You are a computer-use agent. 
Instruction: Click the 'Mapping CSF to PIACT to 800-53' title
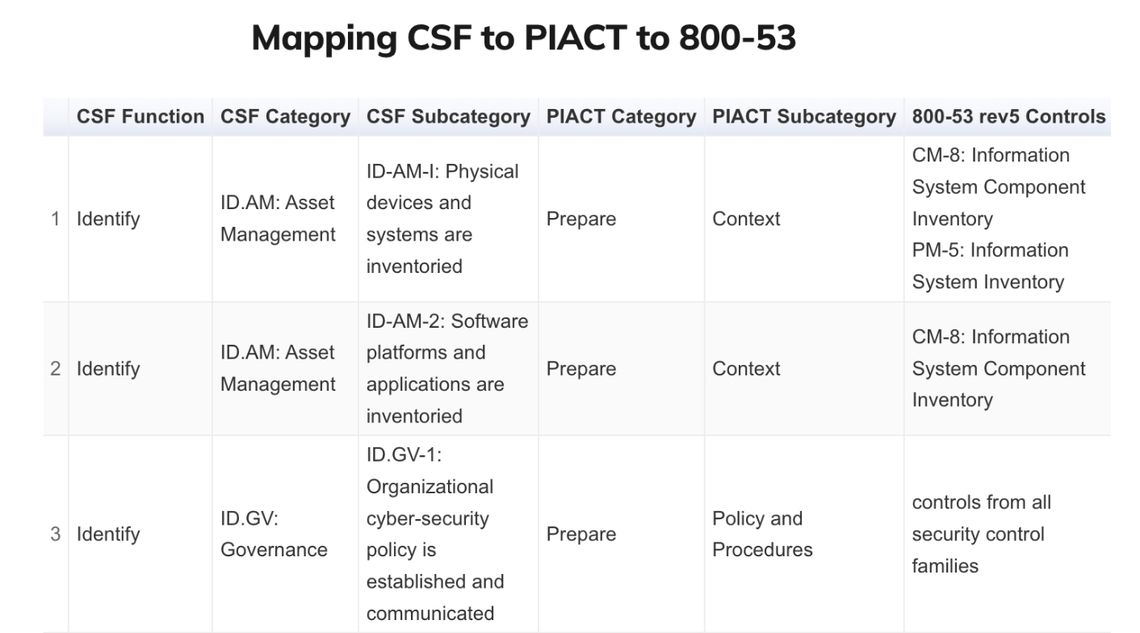point(523,38)
